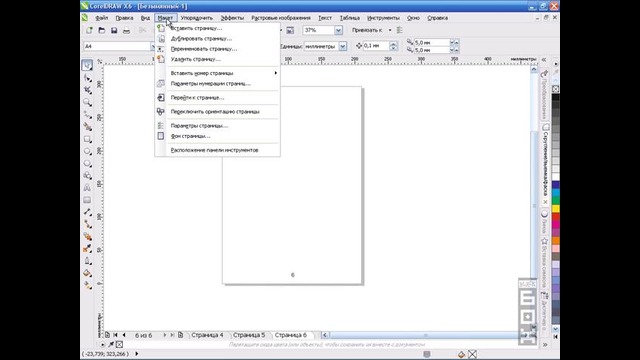Open the Правка menu
Screen dimensions: 640x360
tap(124, 18)
